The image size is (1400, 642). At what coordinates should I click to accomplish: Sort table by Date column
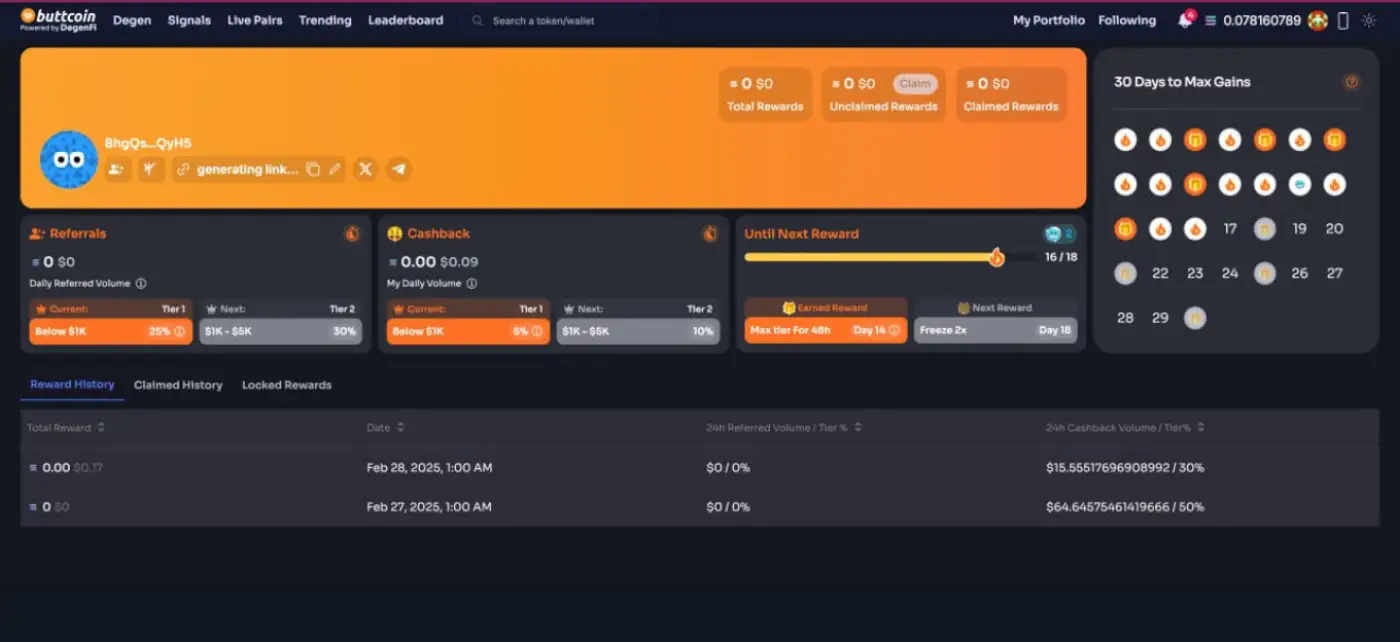400,428
